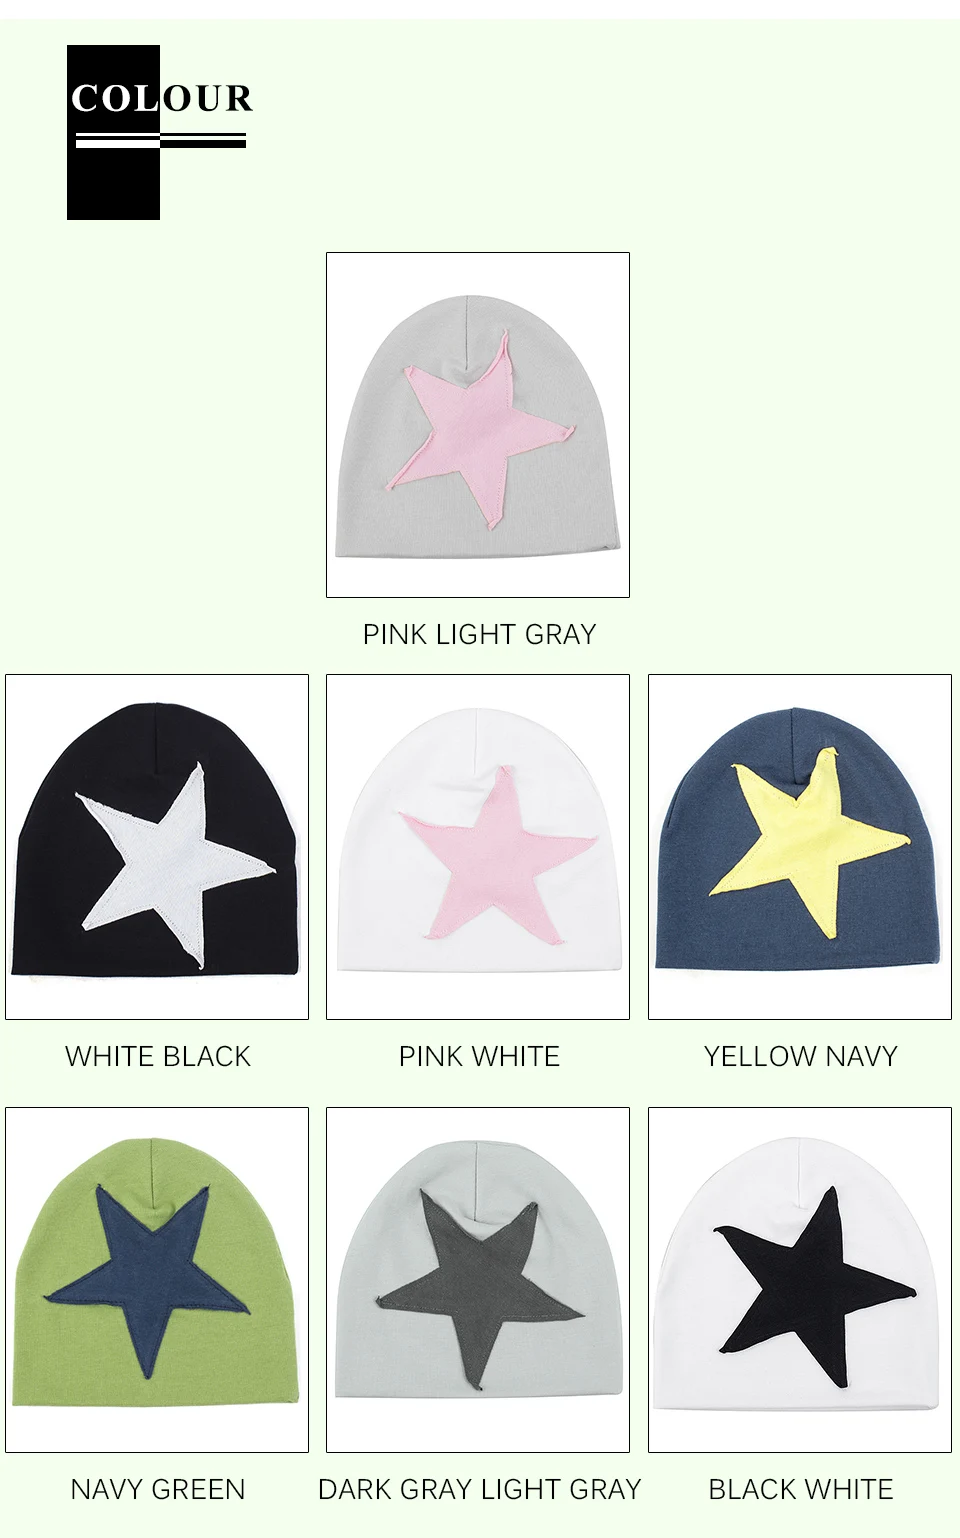Pick the Yellow Navy hat image
This screenshot has width=960, height=1538.
tap(800, 847)
